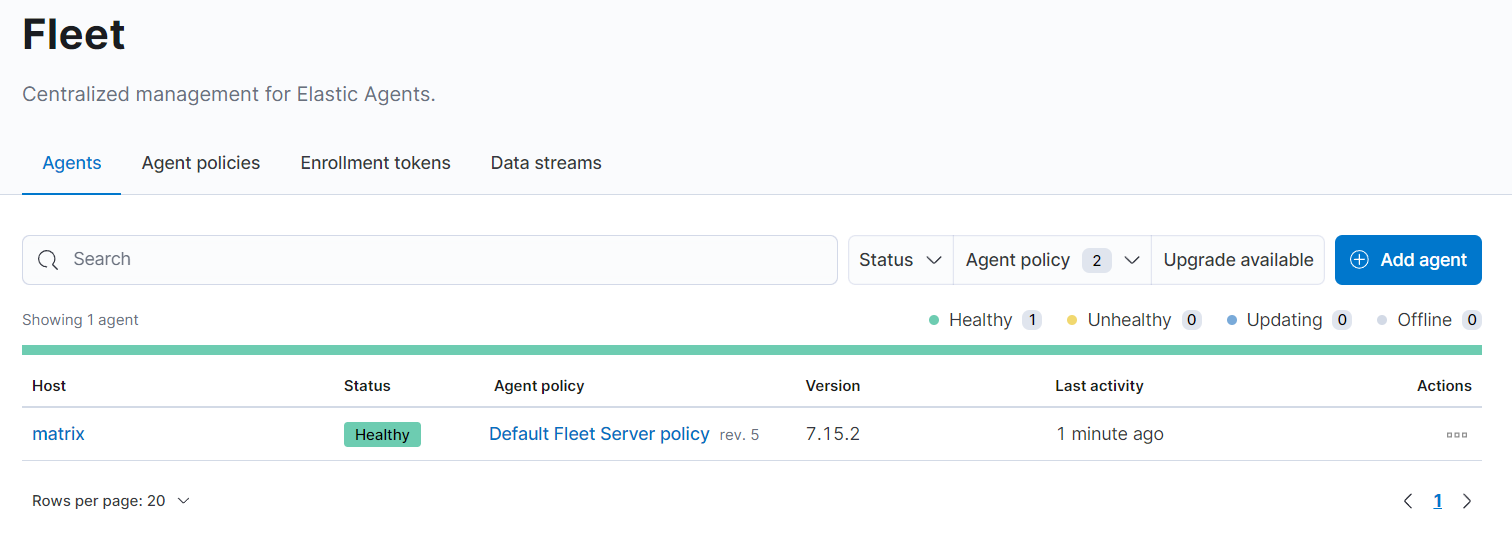Switch to the Agent policies tab

click(201, 163)
